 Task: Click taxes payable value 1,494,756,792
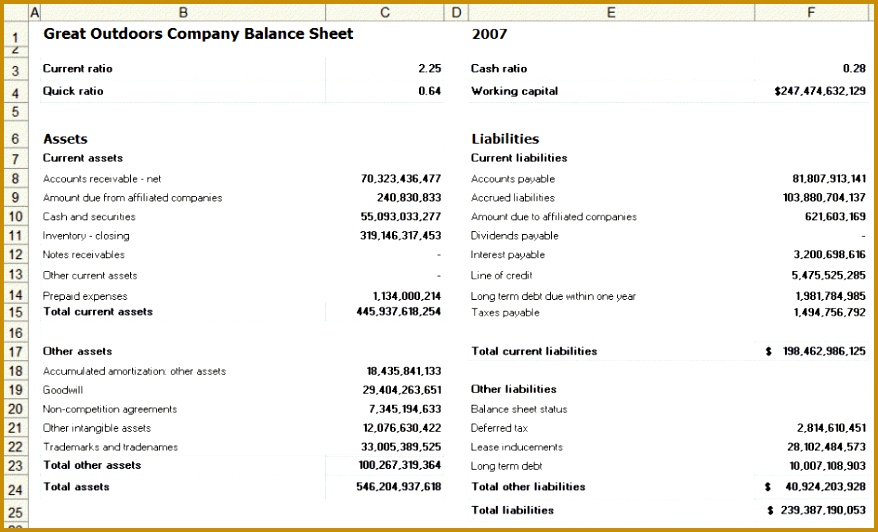pos(830,312)
